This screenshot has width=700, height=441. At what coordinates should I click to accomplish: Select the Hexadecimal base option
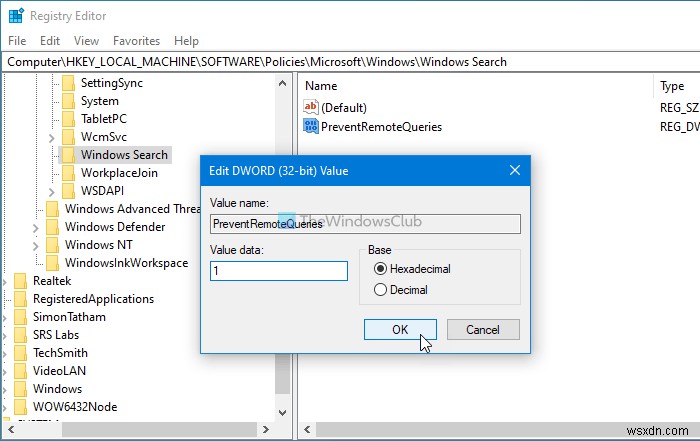[x=380, y=269]
